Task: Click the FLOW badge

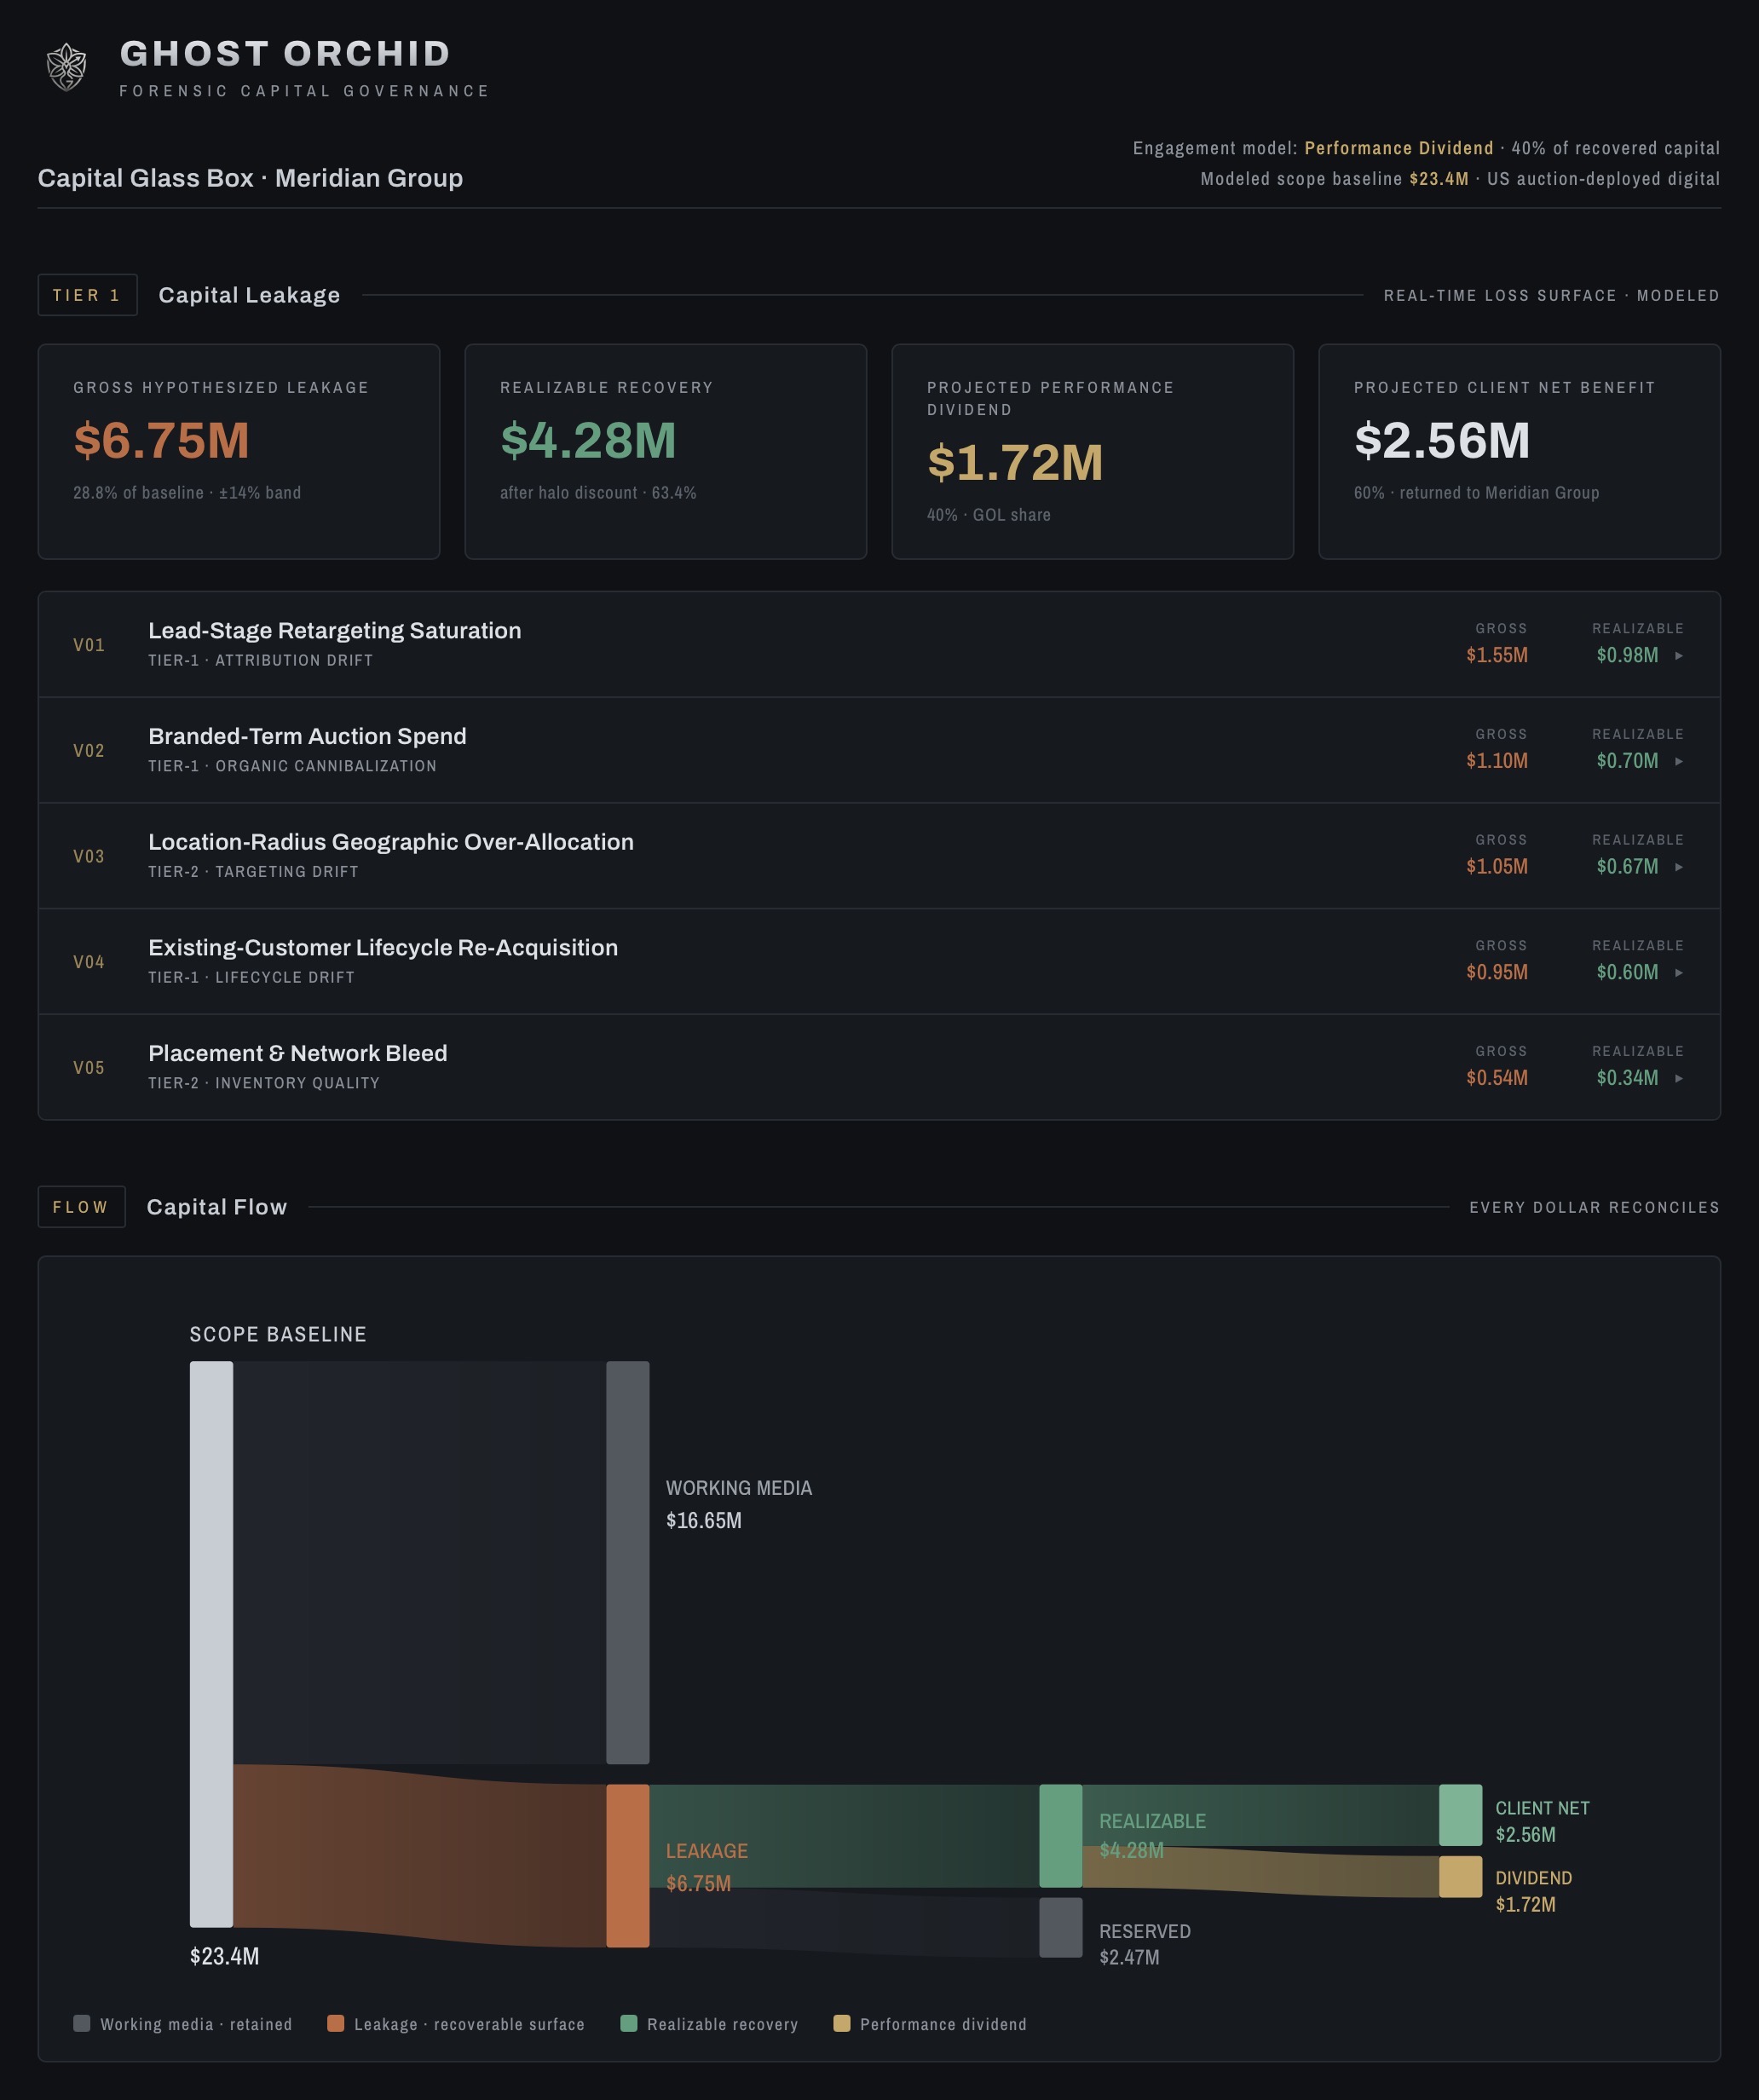Action: (82, 1207)
